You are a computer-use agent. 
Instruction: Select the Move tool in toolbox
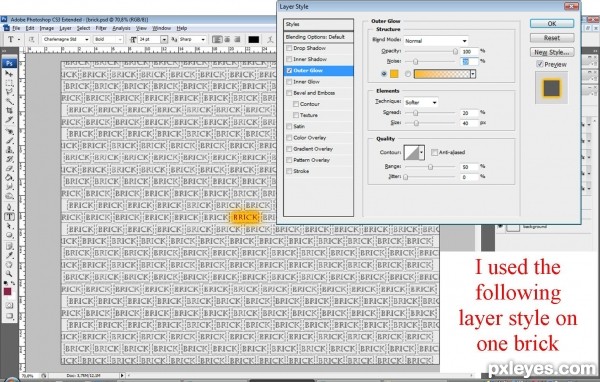coord(9,73)
